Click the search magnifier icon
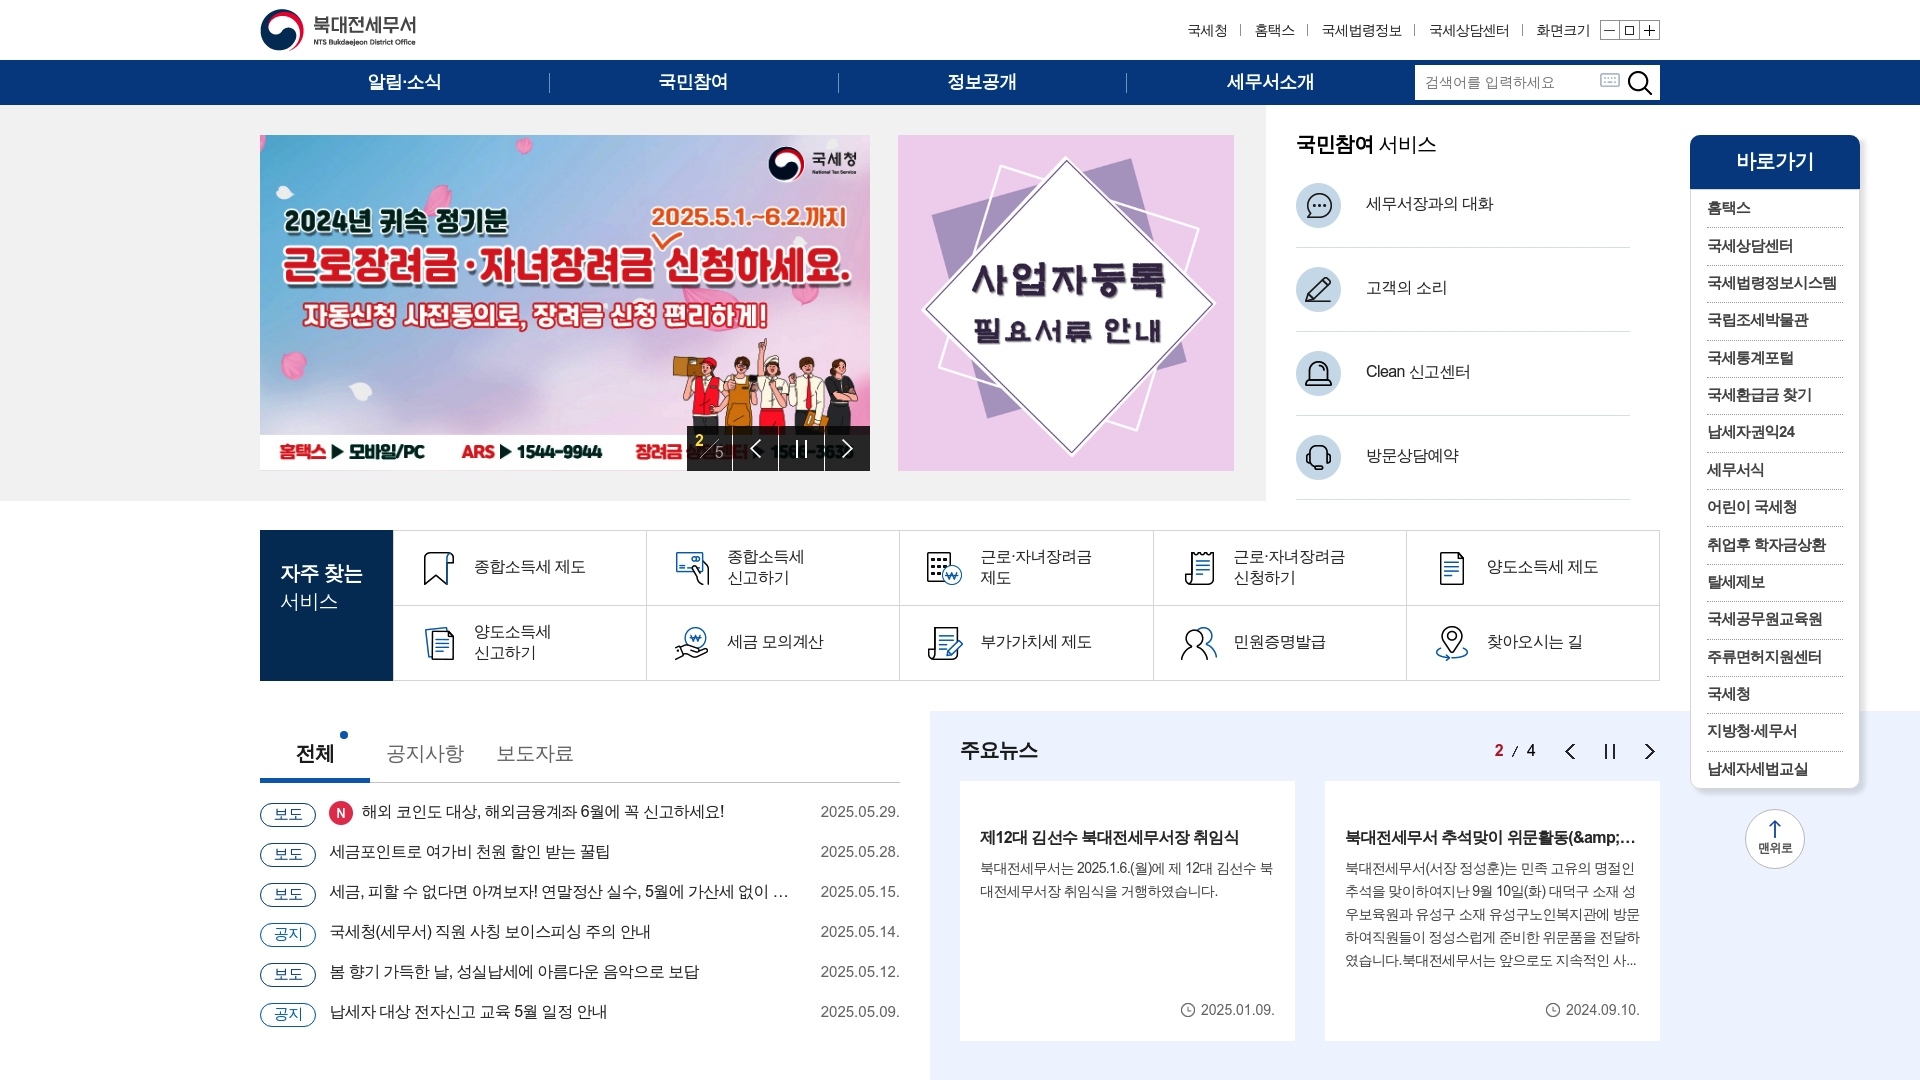Screen dimensions: 1920x1080 [x=1640, y=82]
